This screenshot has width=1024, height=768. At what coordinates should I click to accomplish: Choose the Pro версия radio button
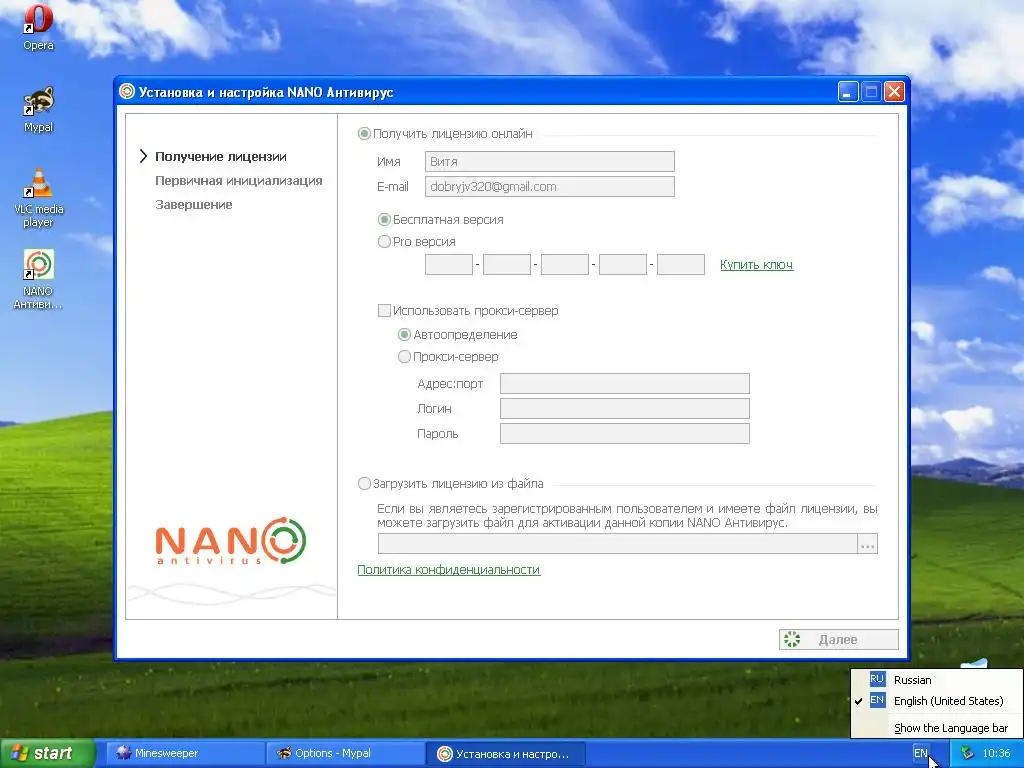pyautogui.click(x=384, y=242)
